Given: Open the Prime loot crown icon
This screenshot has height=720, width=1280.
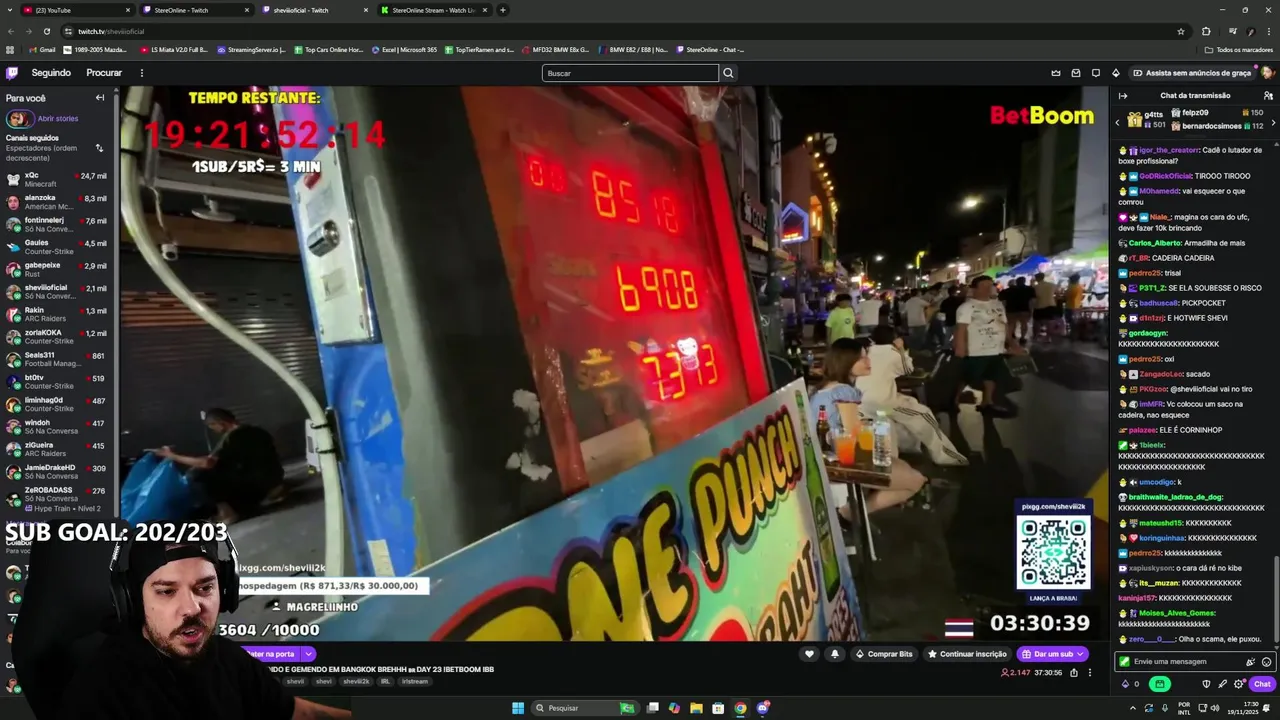Looking at the screenshot, I should [x=1056, y=73].
